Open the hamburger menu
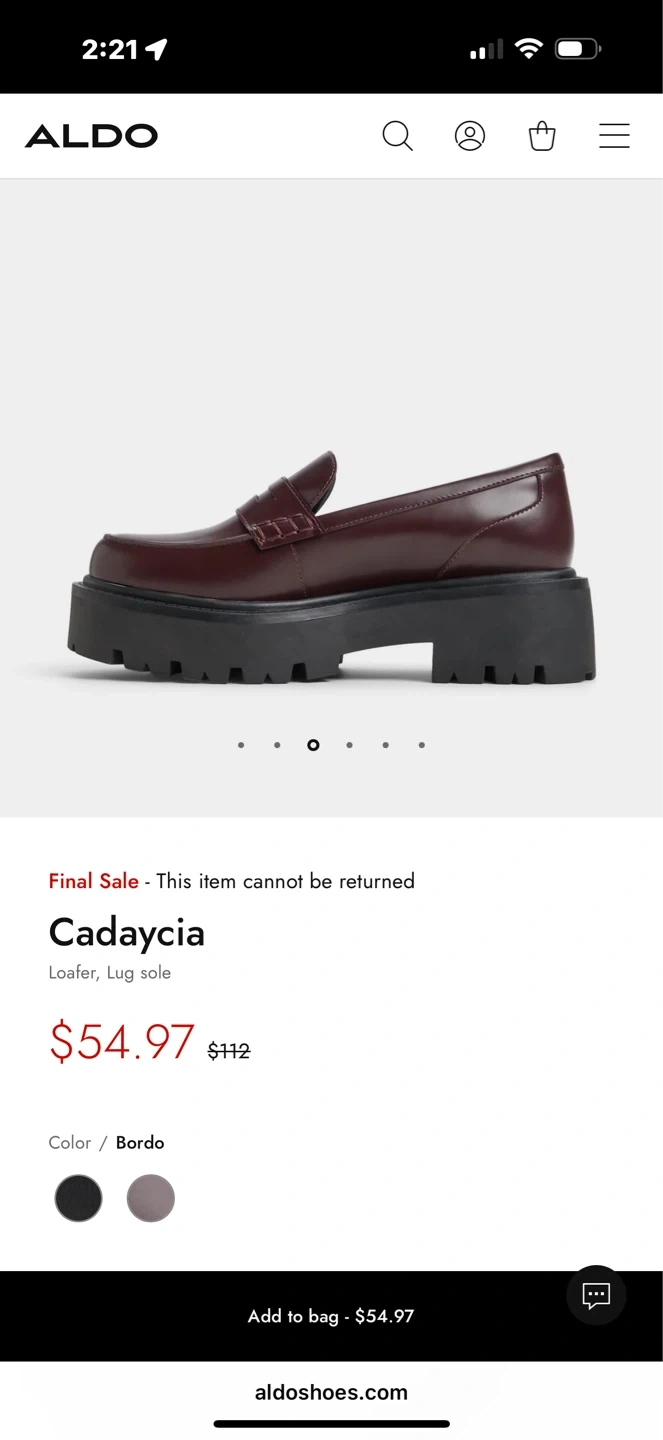663x1440 pixels. pos(614,136)
